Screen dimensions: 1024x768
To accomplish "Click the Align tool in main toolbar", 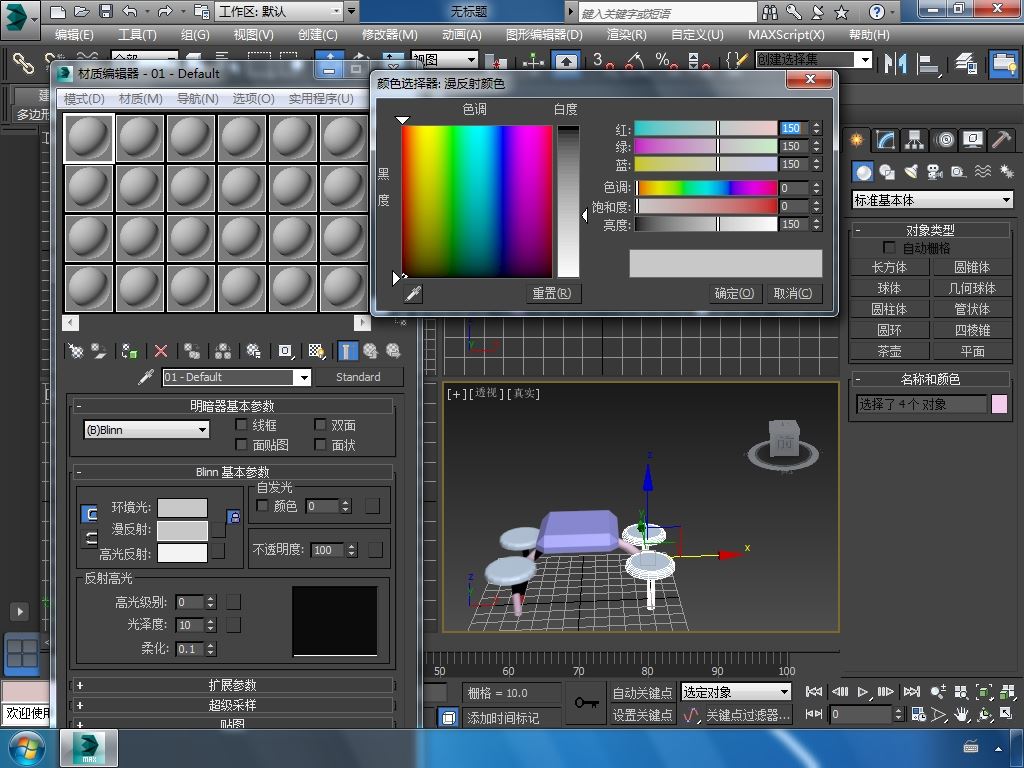I will [x=927, y=63].
